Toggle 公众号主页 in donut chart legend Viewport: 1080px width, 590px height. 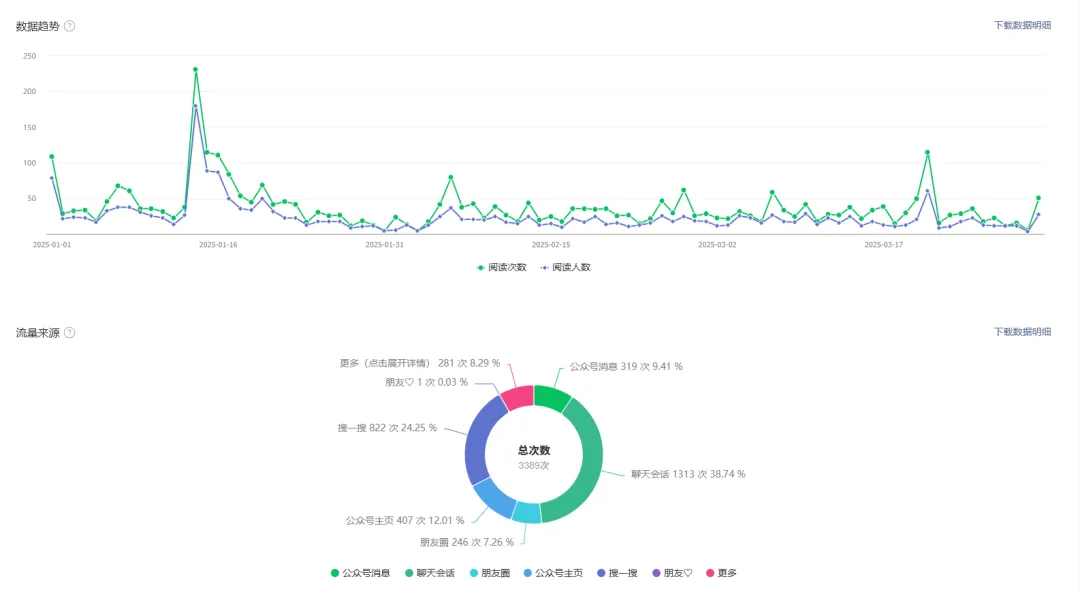coord(553,573)
